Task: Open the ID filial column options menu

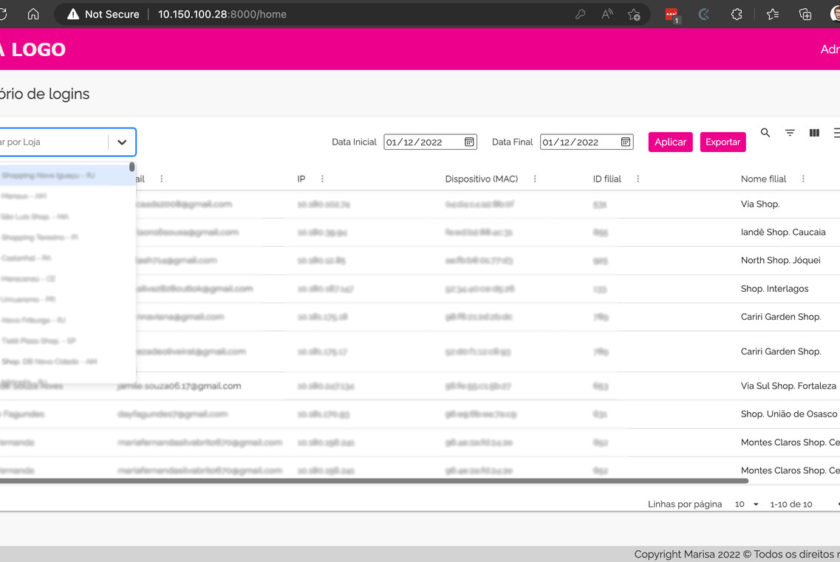Action: pyautogui.click(x=638, y=179)
